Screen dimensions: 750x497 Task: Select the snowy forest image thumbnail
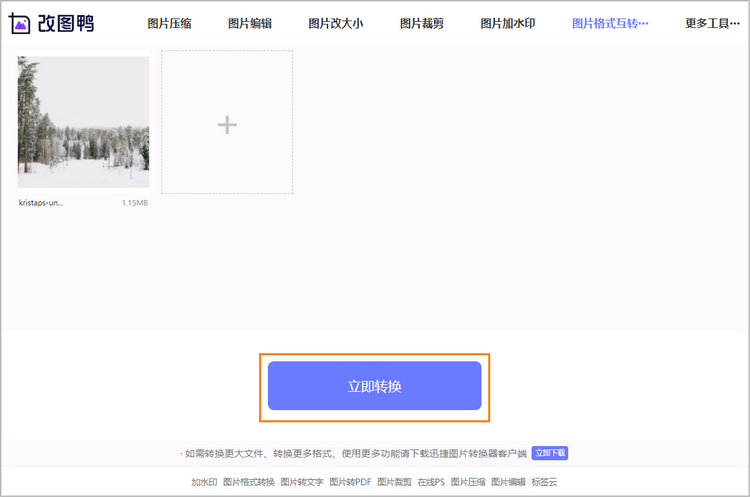[83, 121]
